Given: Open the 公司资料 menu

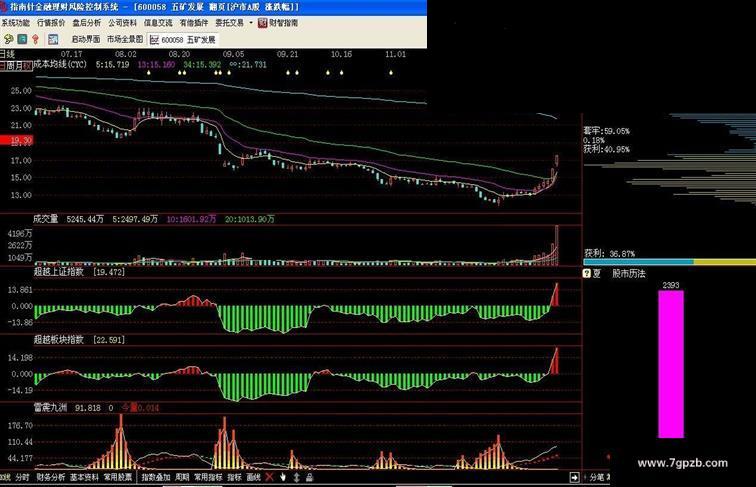Looking at the screenshot, I should pyautogui.click(x=122, y=23).
